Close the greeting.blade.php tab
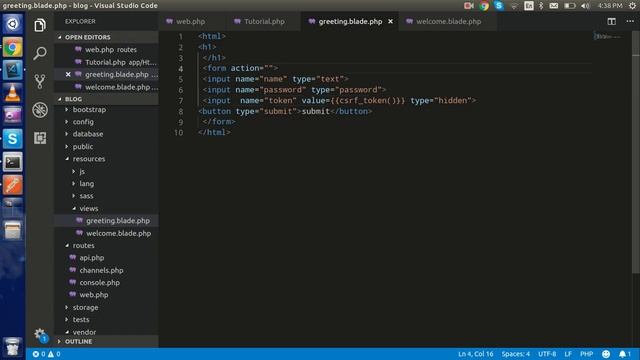Viewport: 640px width, 360px height. point(391,22)
